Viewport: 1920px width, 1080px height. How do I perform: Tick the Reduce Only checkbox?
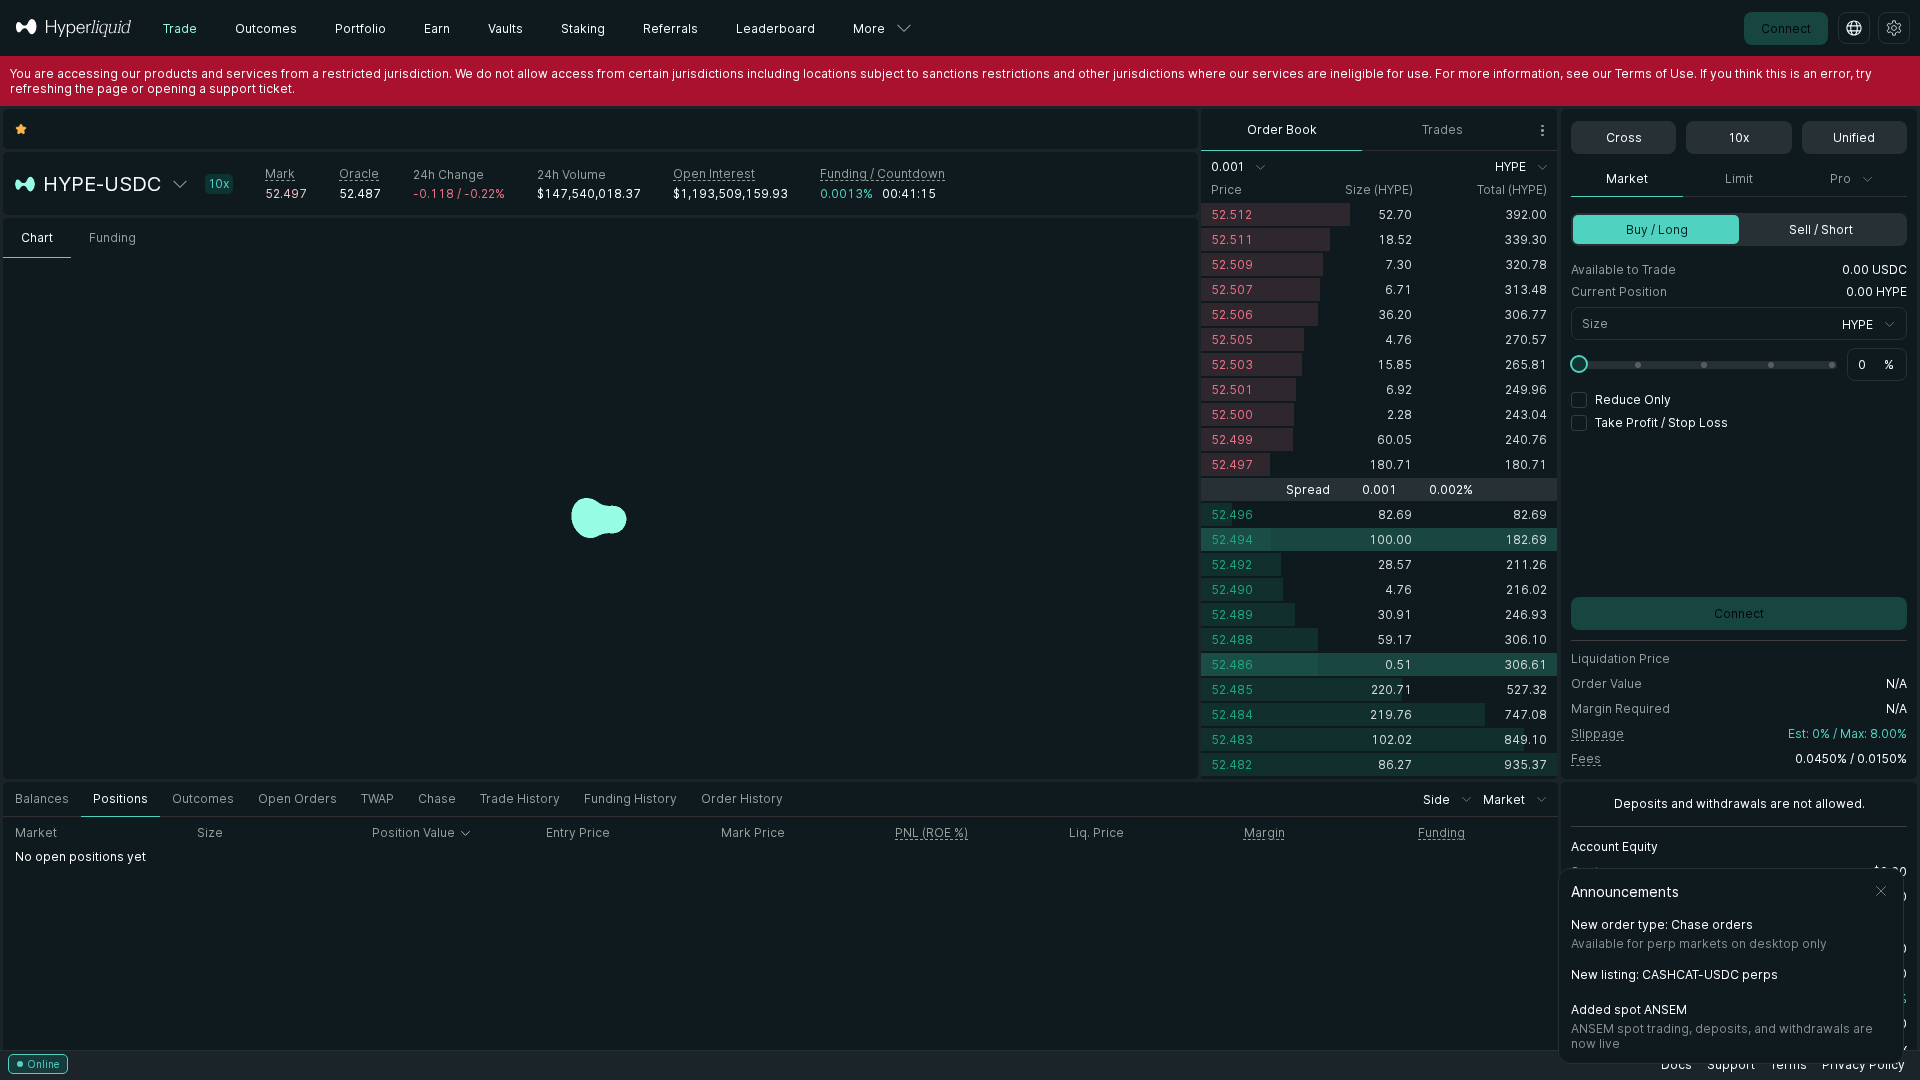pyautogui.click(x=1579, y=400)
